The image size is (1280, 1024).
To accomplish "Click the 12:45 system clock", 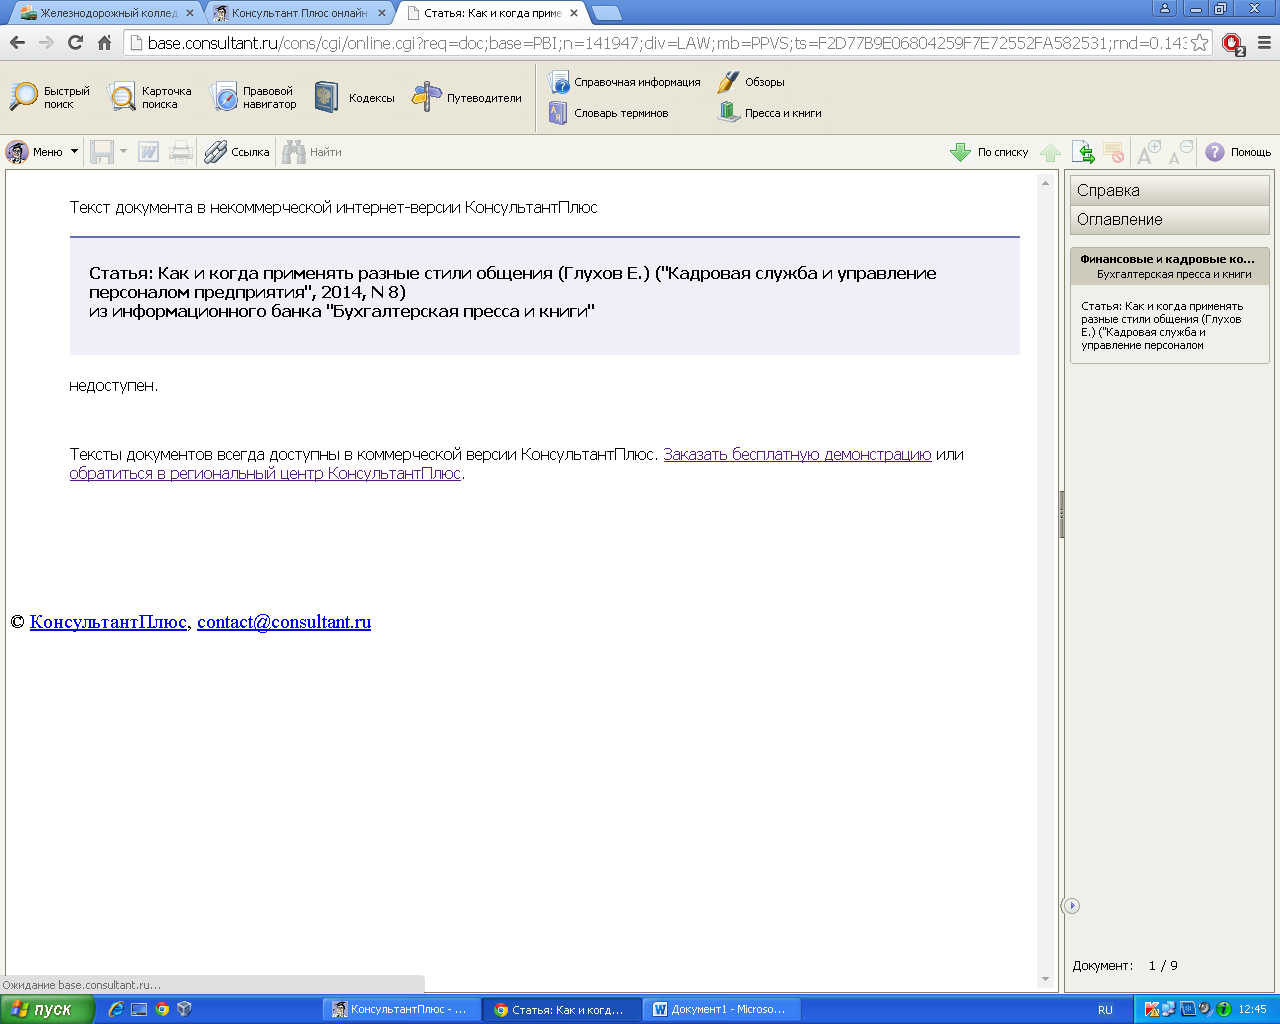I will [1252, 1009].
